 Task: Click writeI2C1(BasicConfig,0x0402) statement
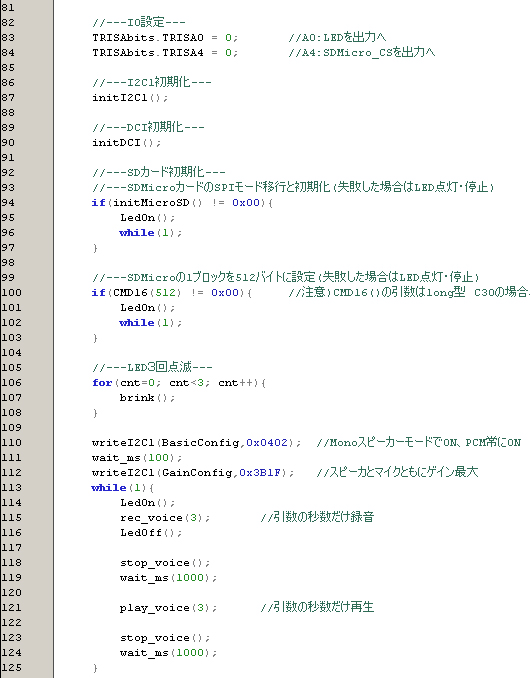coord(196,443)
